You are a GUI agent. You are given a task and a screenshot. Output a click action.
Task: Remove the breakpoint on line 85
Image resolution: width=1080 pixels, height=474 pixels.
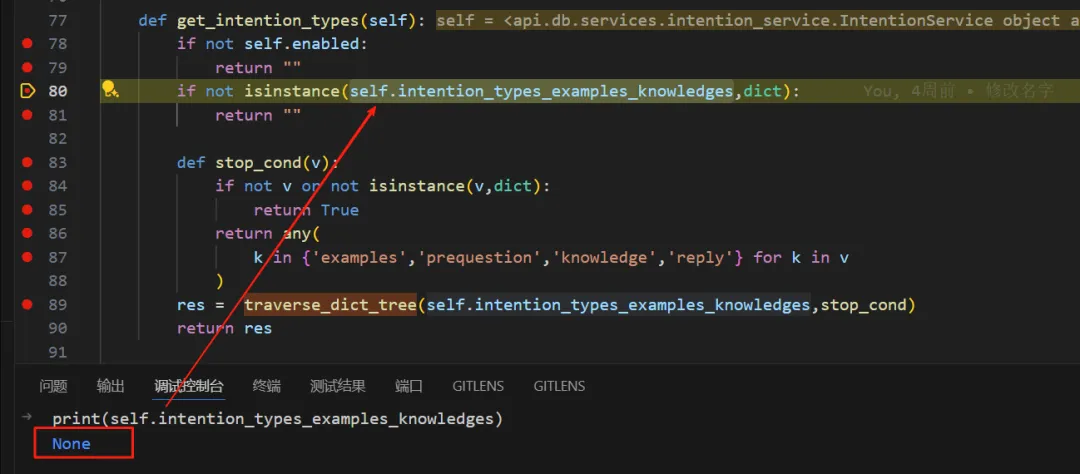pos(27,209)
